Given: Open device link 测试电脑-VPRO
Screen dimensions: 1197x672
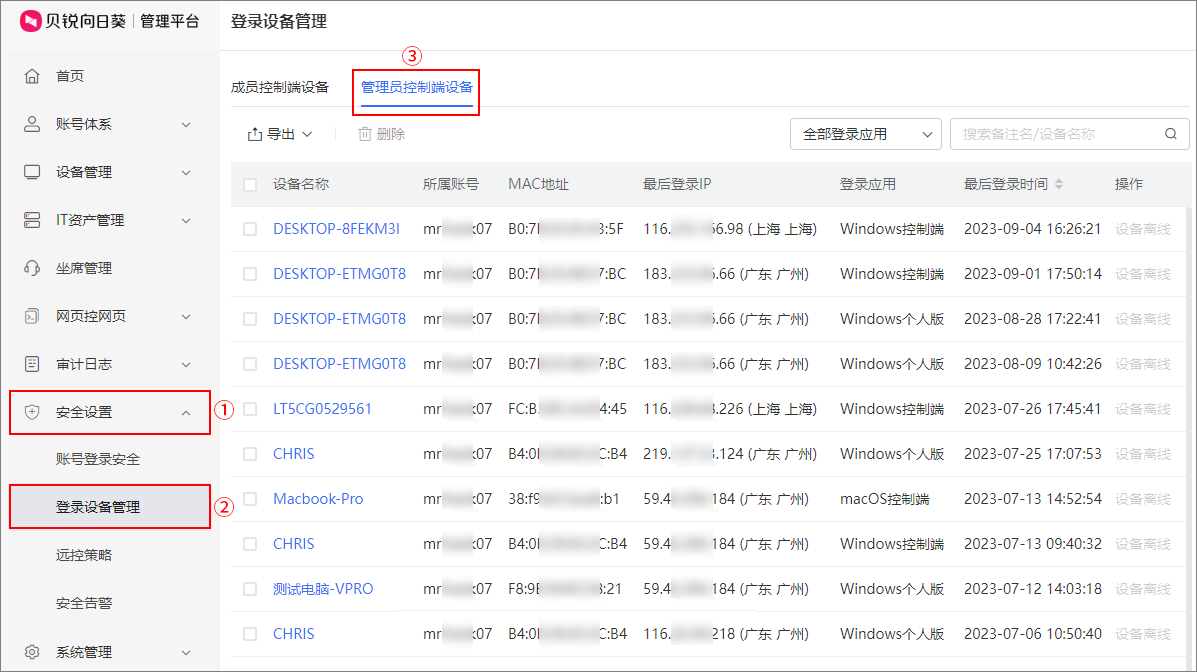Looking at the screenshot, I should coord(323,589).
